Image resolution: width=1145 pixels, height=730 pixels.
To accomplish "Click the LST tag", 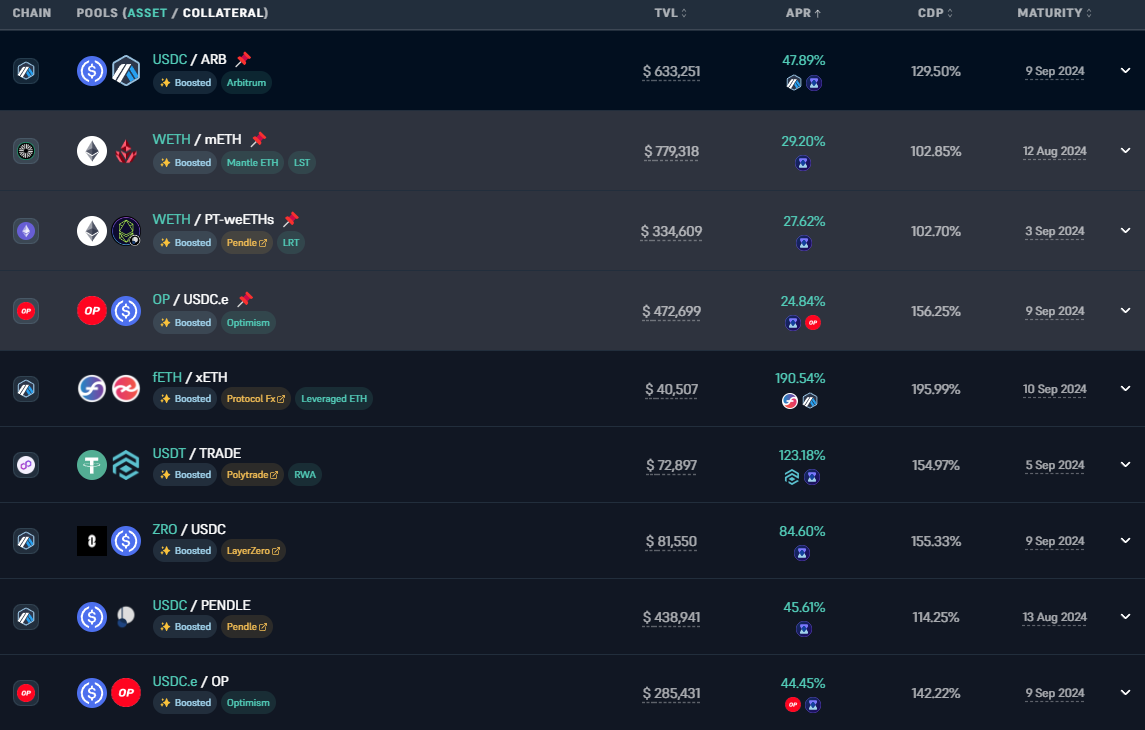I will tap(302, 163).
